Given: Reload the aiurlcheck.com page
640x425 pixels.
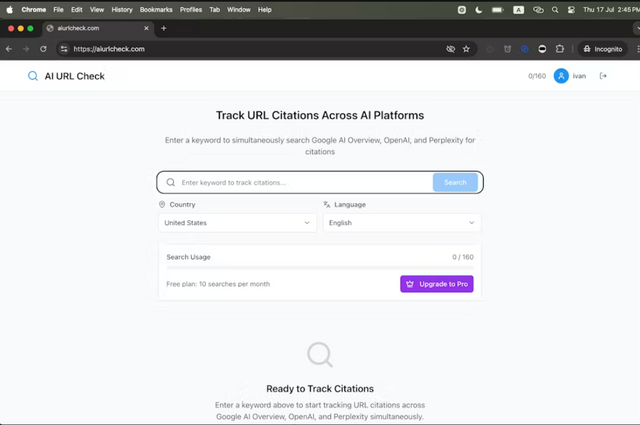Looking at the screenshot, I should [43, 49].
